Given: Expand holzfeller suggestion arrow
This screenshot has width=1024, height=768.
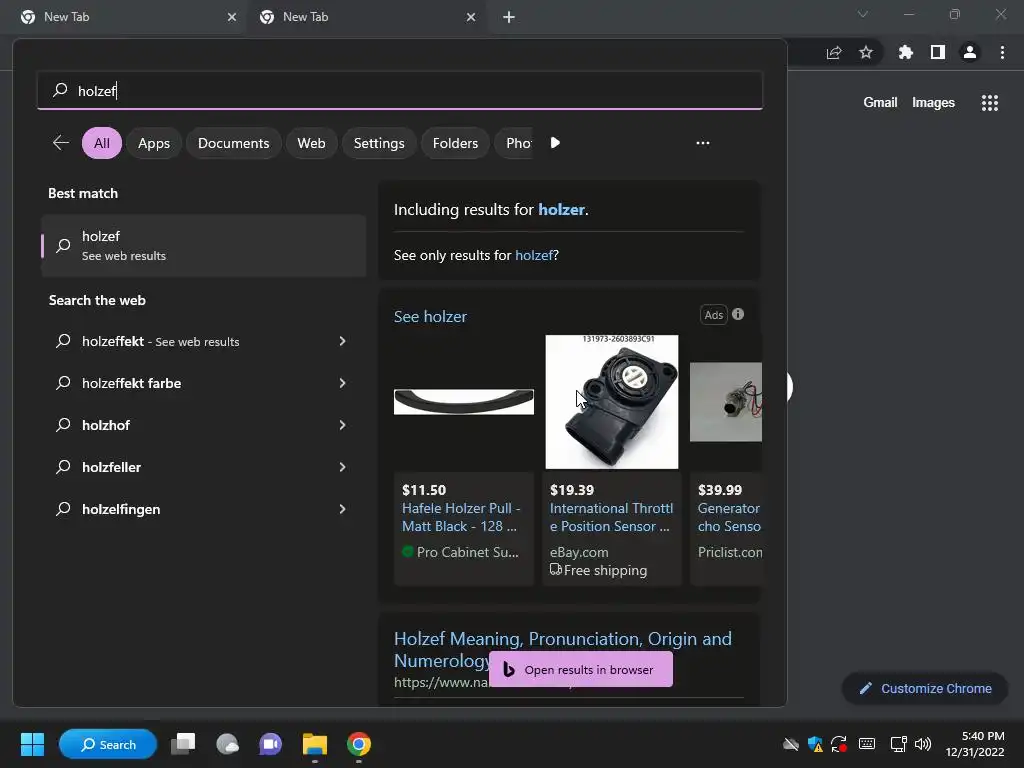Looking at the screenshot, I should 342,467.
